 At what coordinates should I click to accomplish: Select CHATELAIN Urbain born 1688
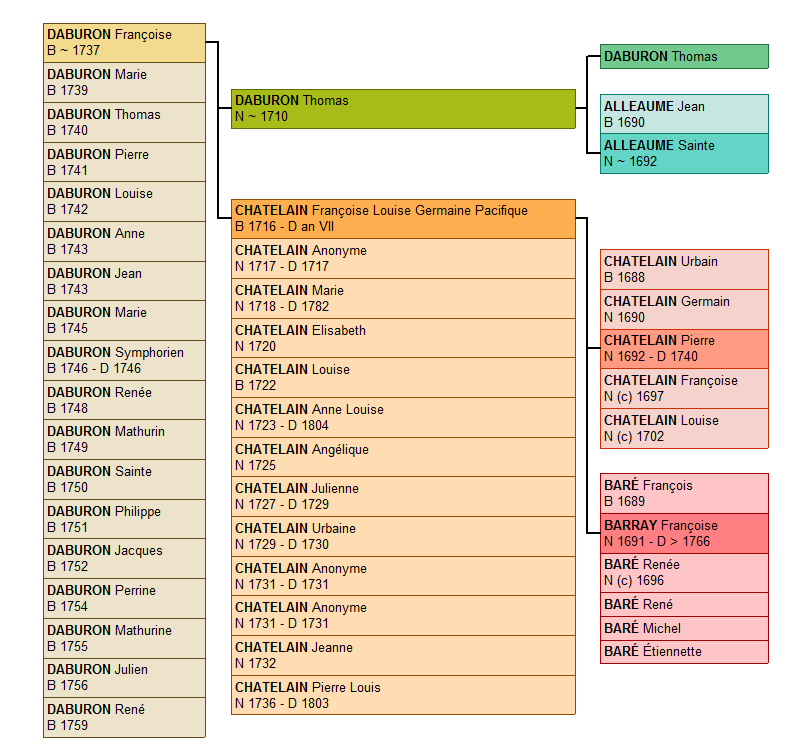[x=684, y=270]
